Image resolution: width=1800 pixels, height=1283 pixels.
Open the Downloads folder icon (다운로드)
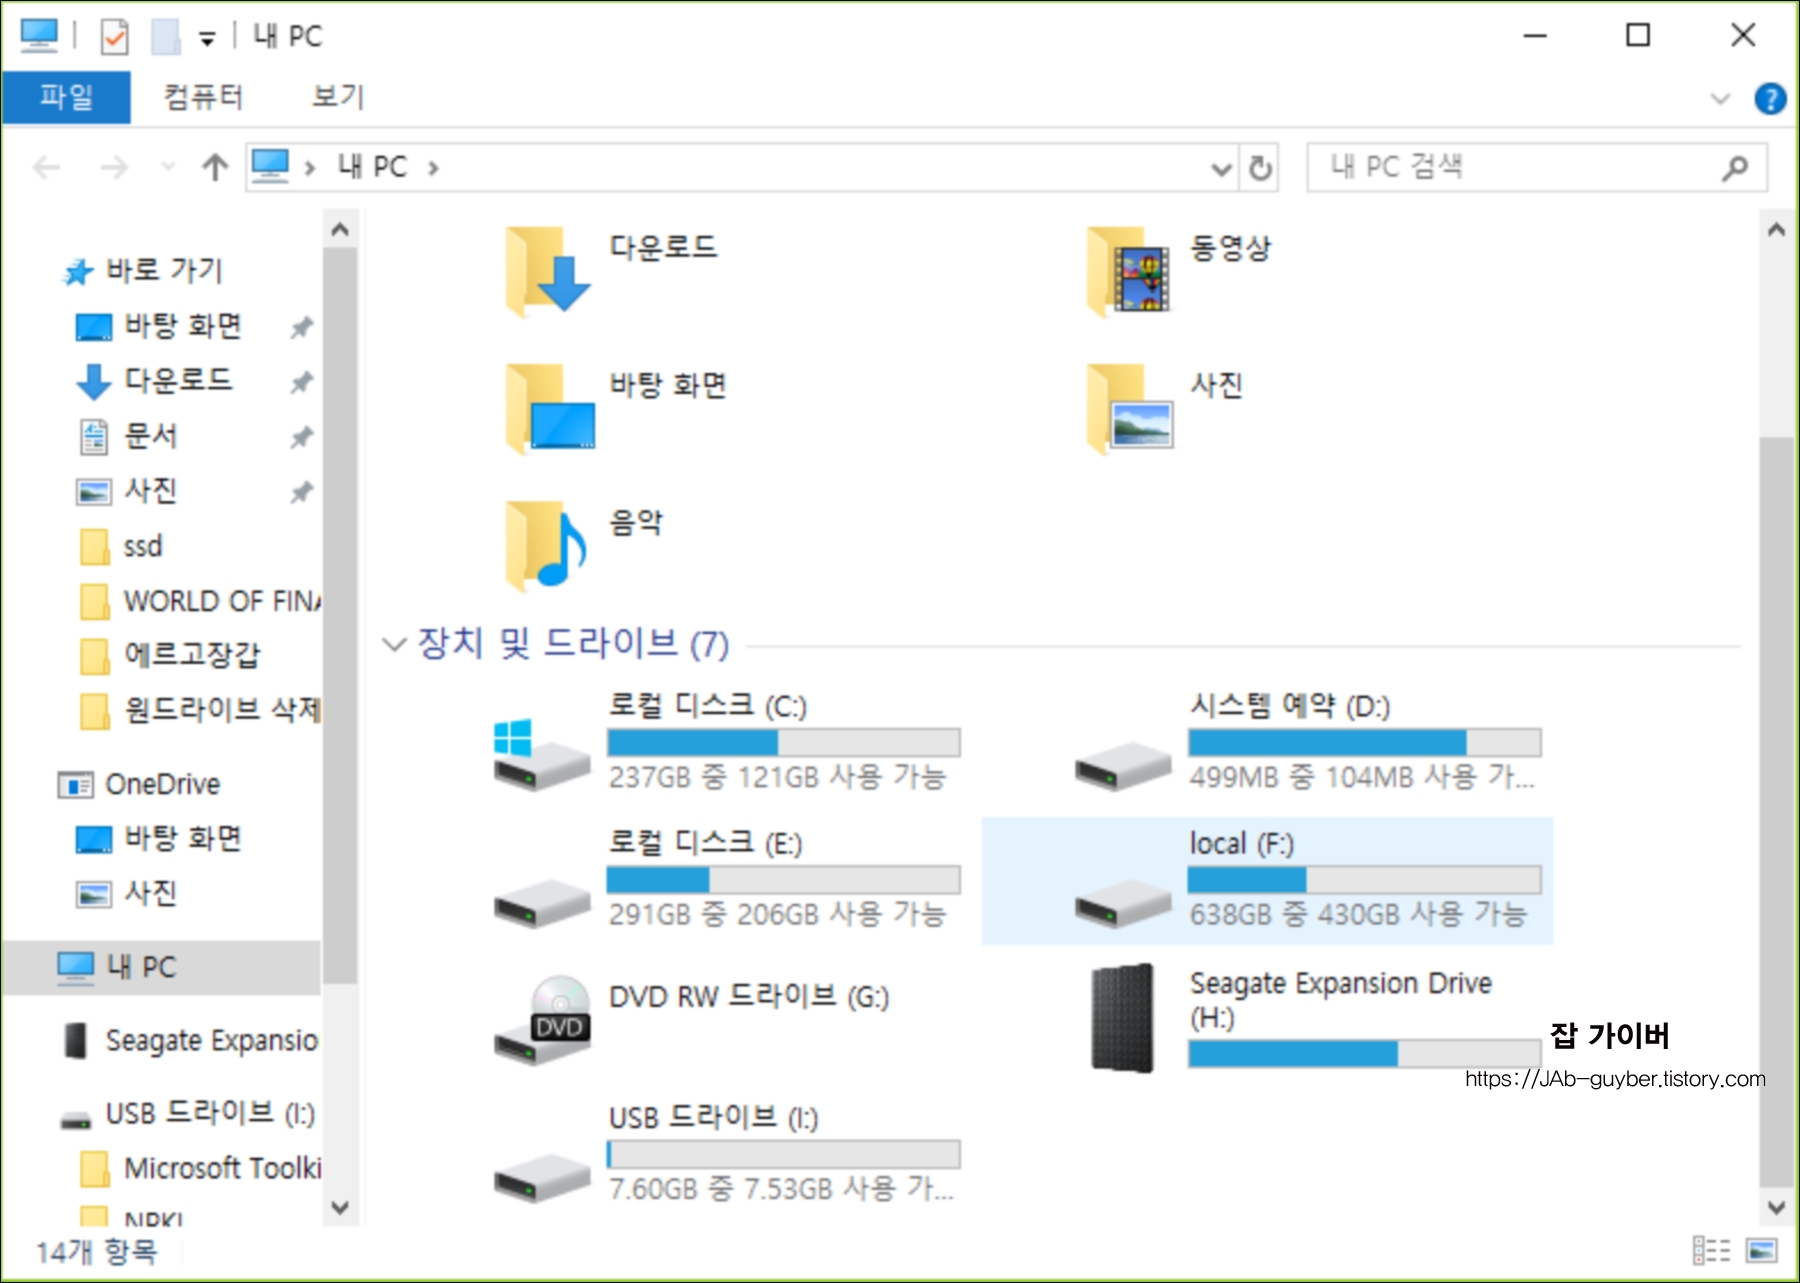[547, 272]
